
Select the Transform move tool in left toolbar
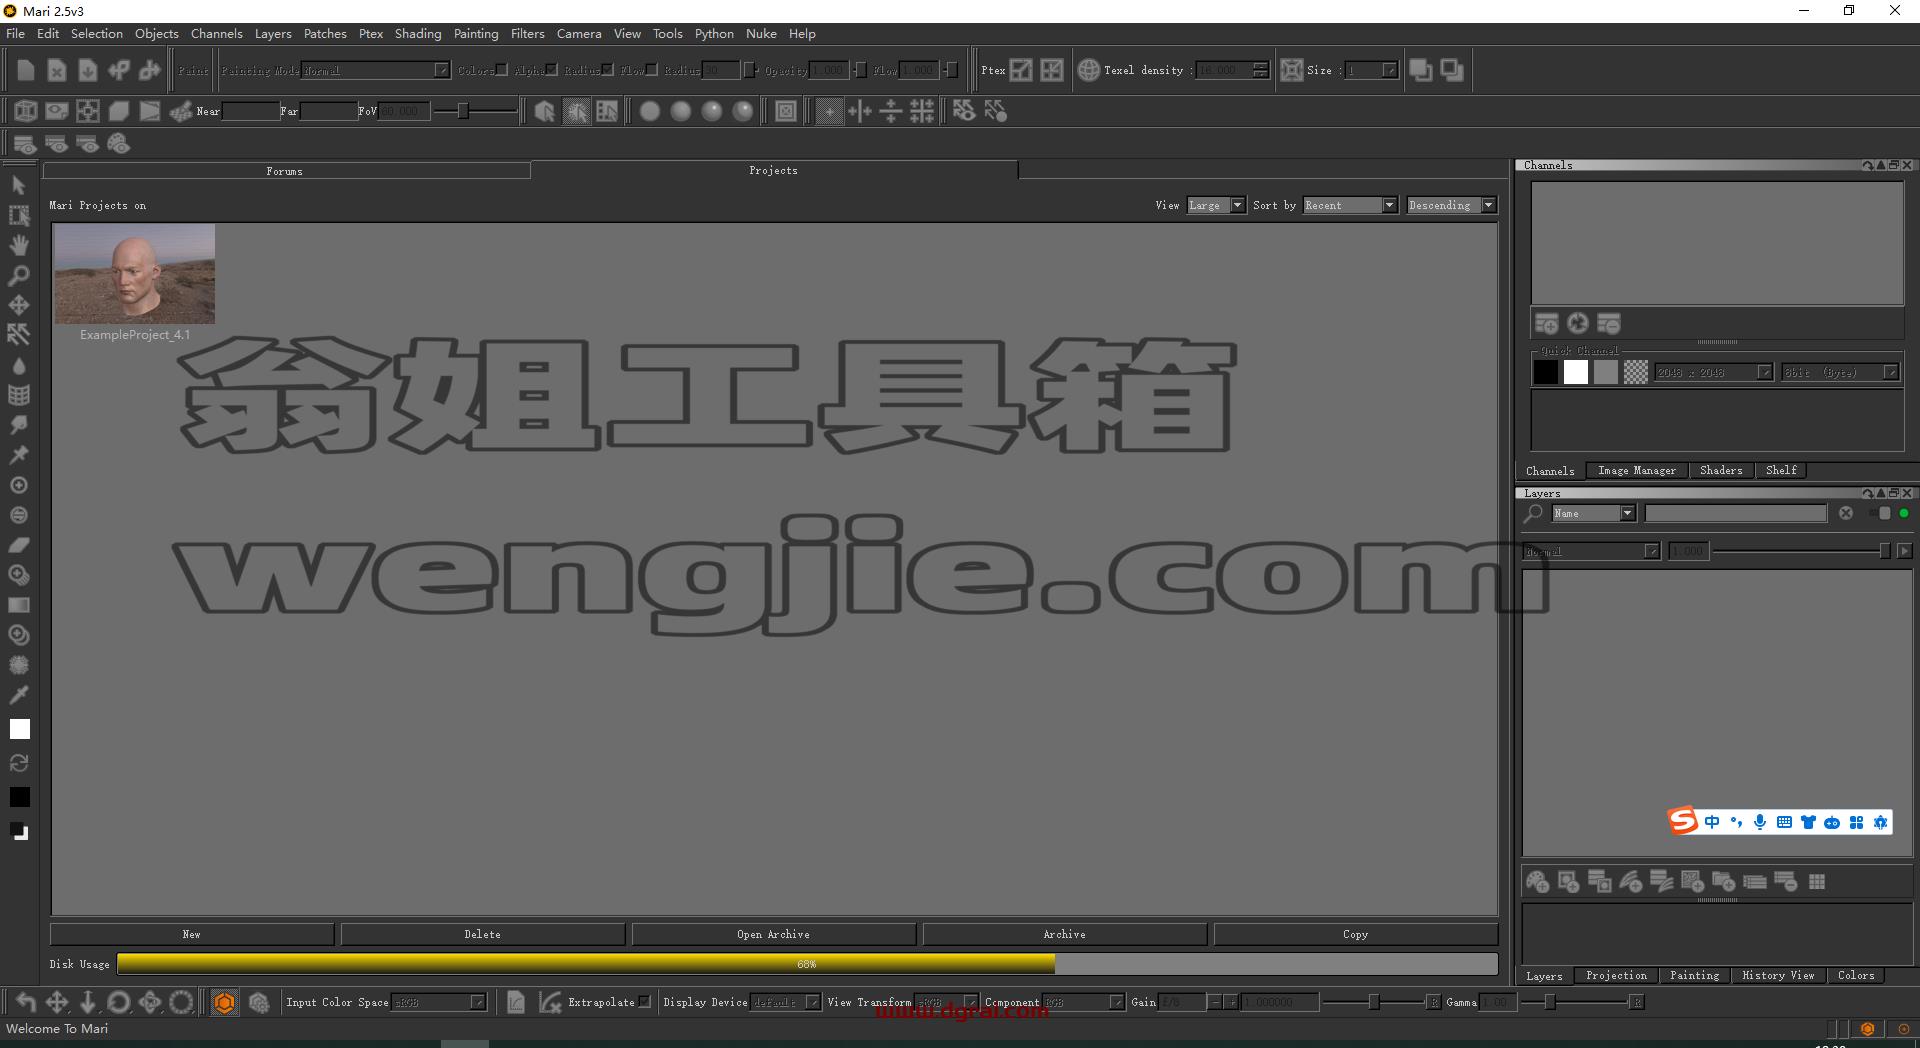pyautogui.click(x=19, y=305)
